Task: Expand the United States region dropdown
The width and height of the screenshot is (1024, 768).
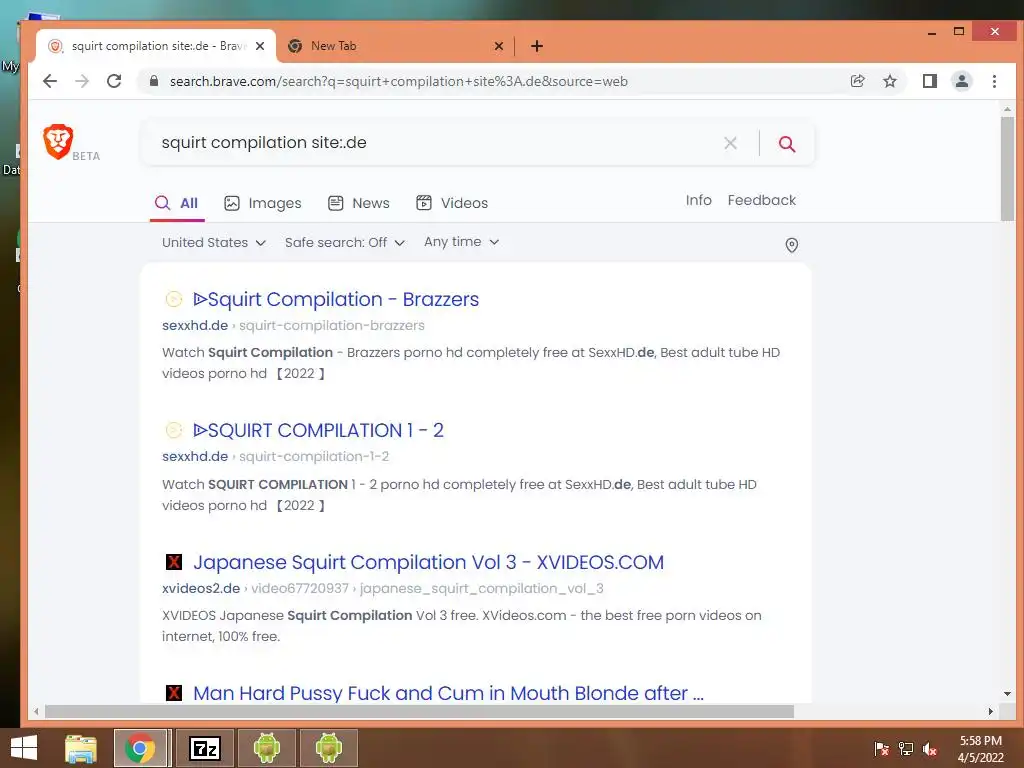Action: pyautogui.click(x=214, y=242)
